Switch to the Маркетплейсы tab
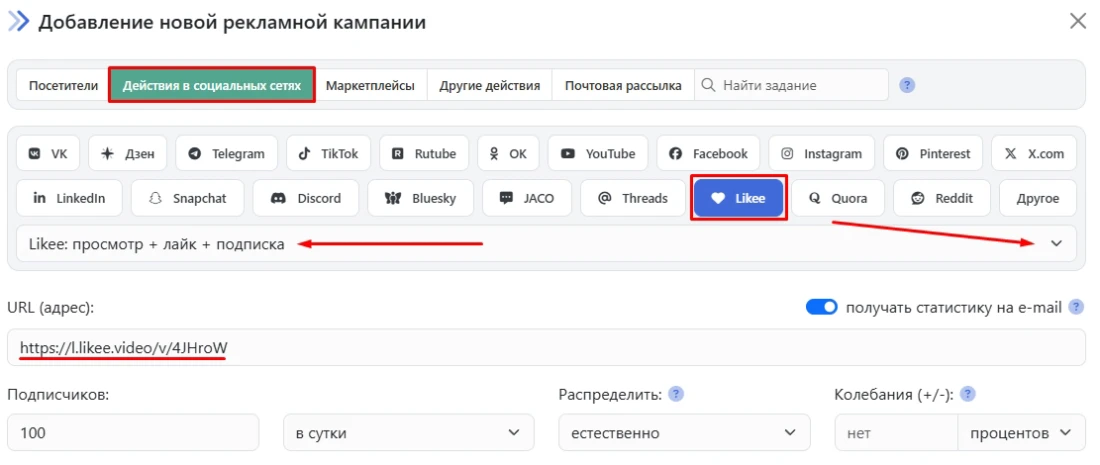Screen dimensions: 1100x465 370,86
